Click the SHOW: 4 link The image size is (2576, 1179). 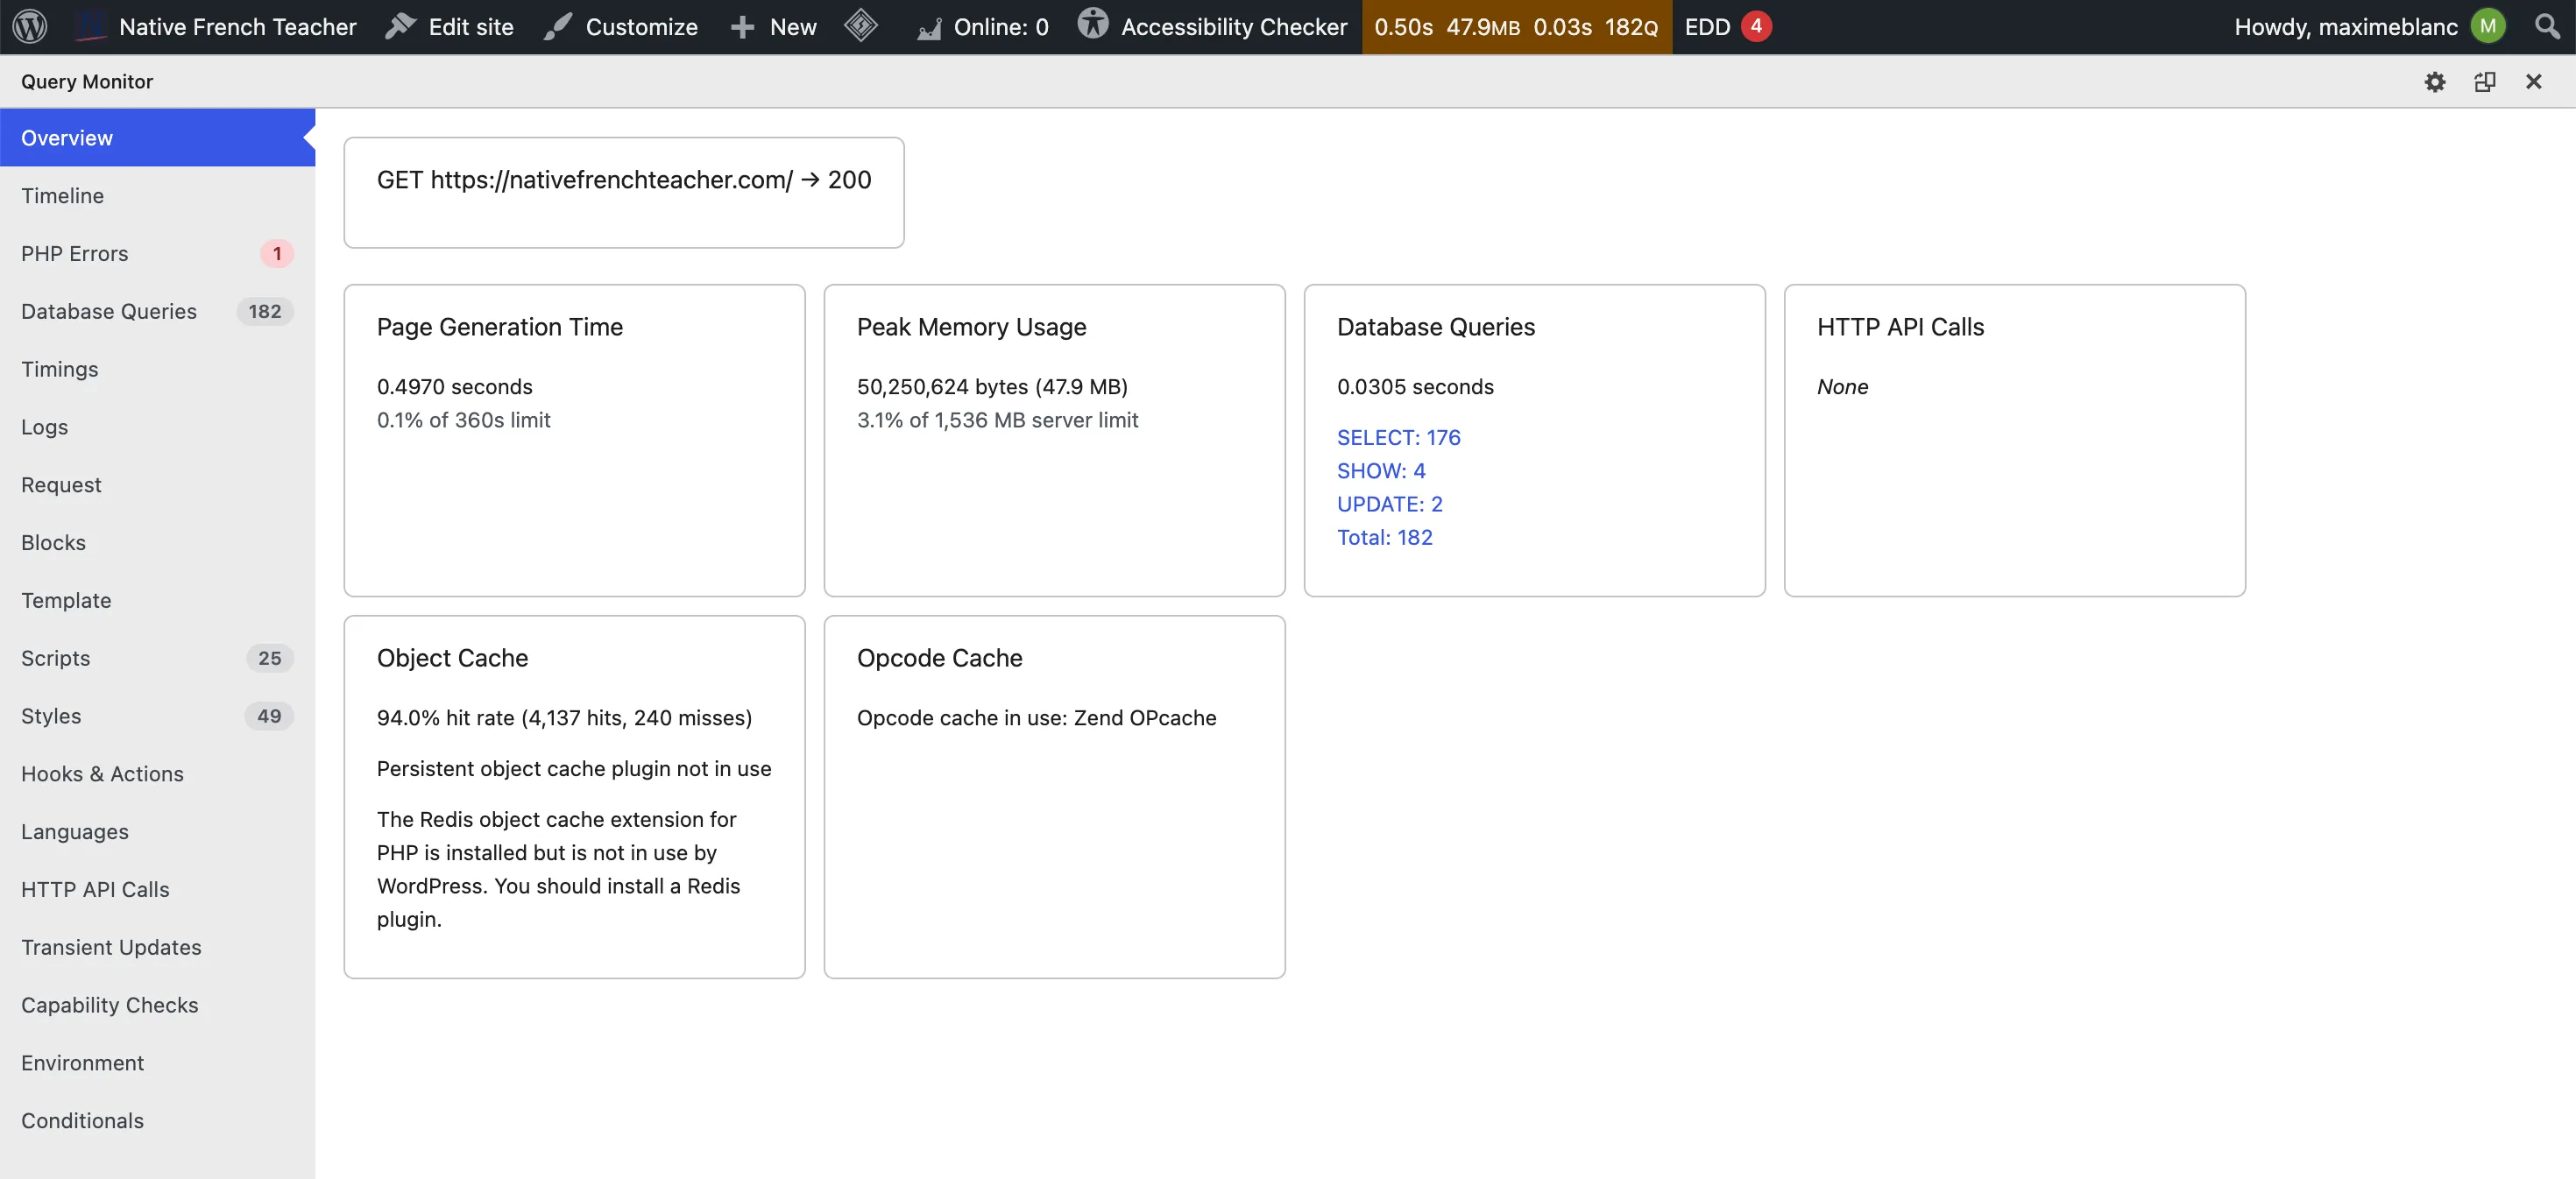(1381, 471)
